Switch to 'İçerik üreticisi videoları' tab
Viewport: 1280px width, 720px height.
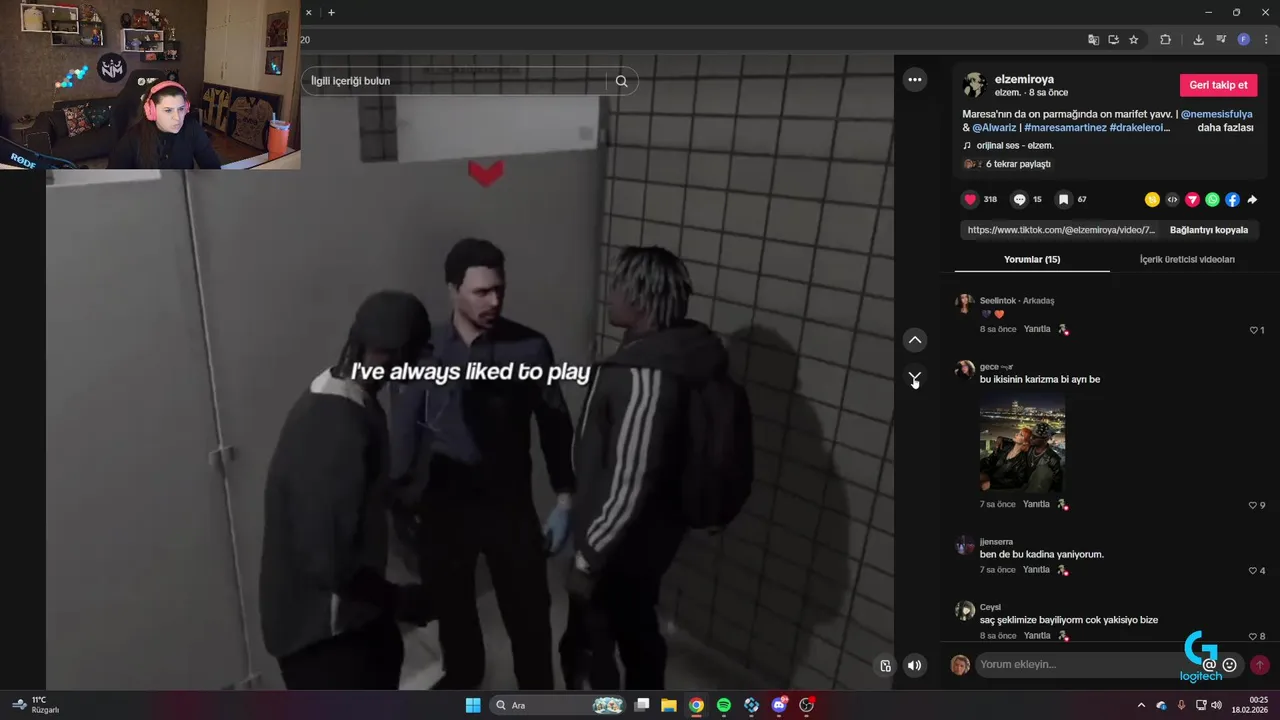[1187, 260]
